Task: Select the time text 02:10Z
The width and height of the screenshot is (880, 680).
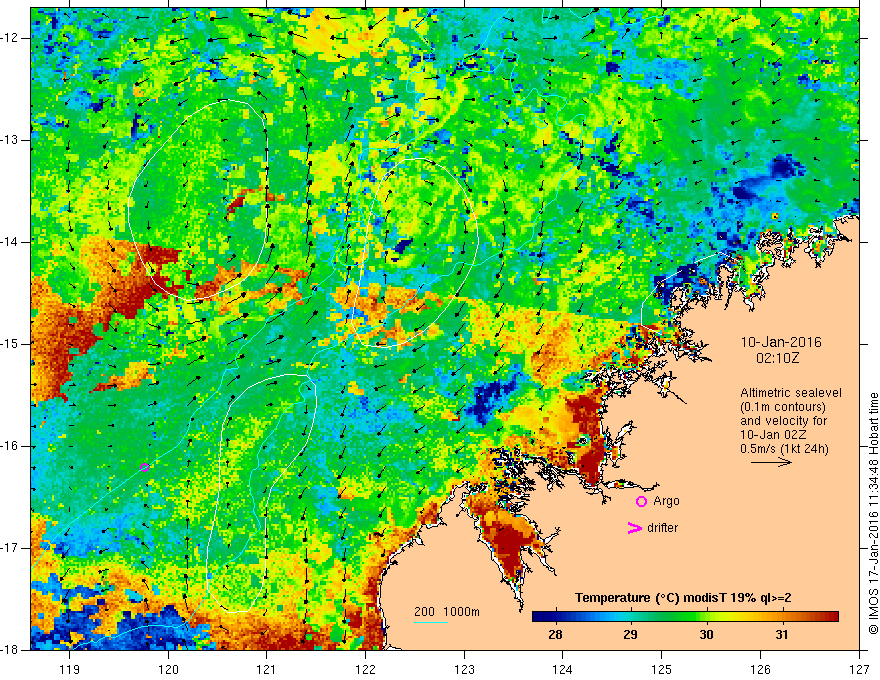Action: pos(777,358)
